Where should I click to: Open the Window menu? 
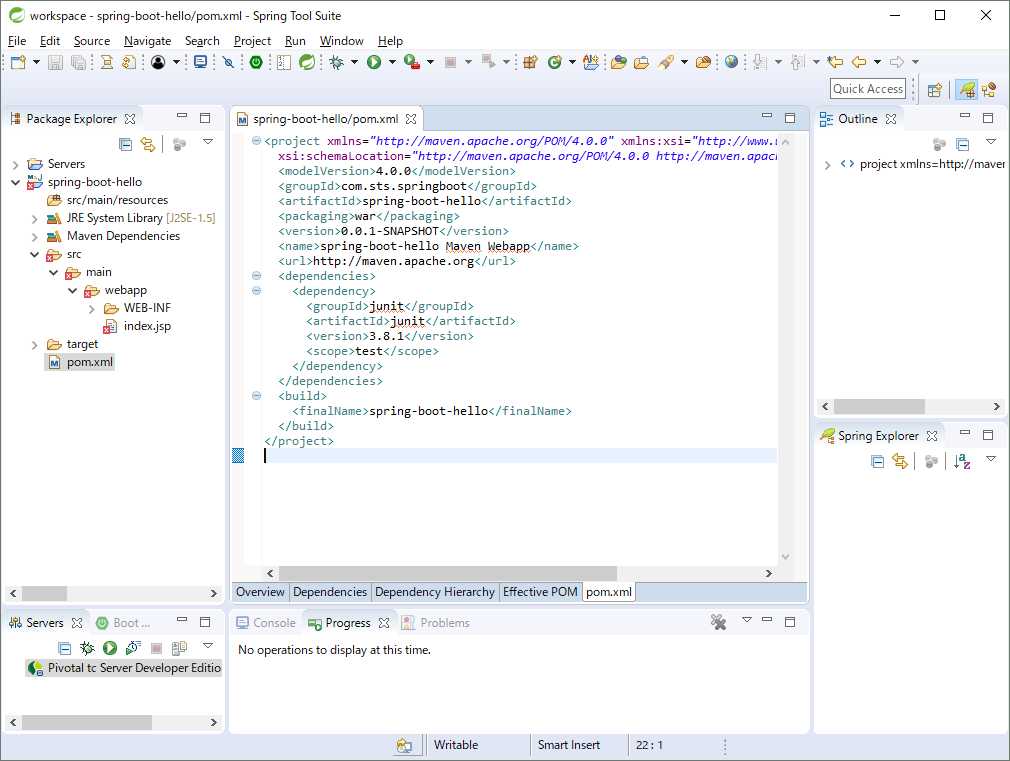click(341, 41)
